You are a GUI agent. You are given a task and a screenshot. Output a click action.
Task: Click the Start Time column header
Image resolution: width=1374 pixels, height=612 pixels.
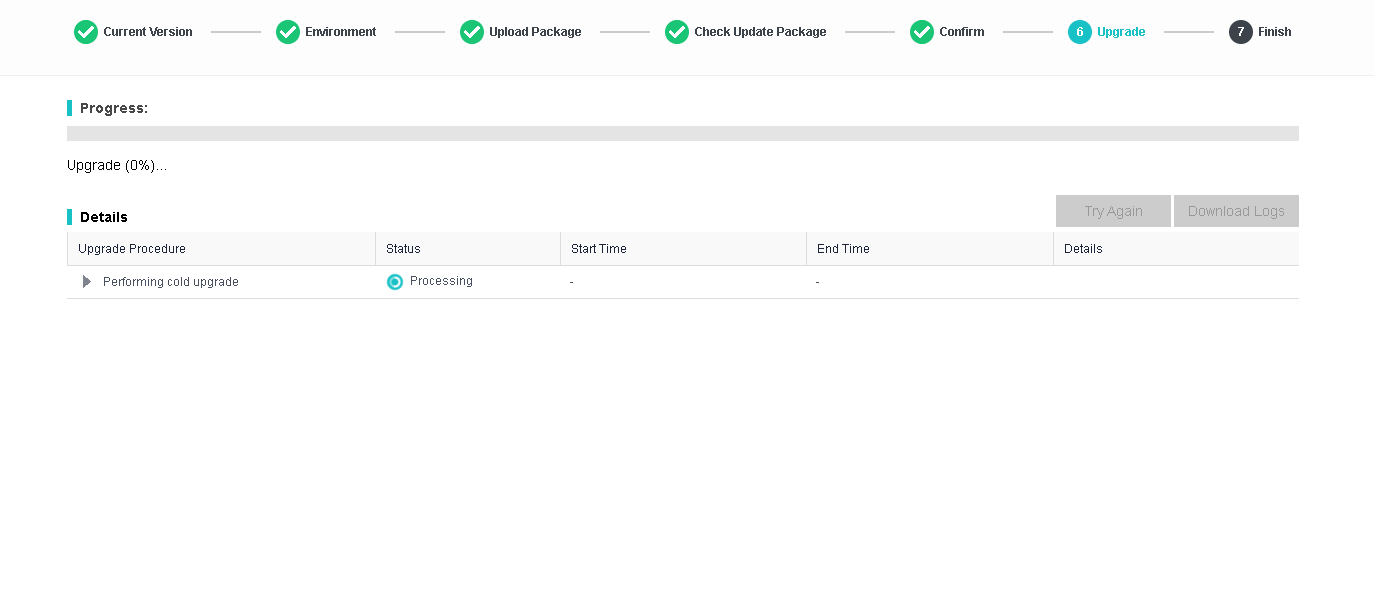click(684, 249)
